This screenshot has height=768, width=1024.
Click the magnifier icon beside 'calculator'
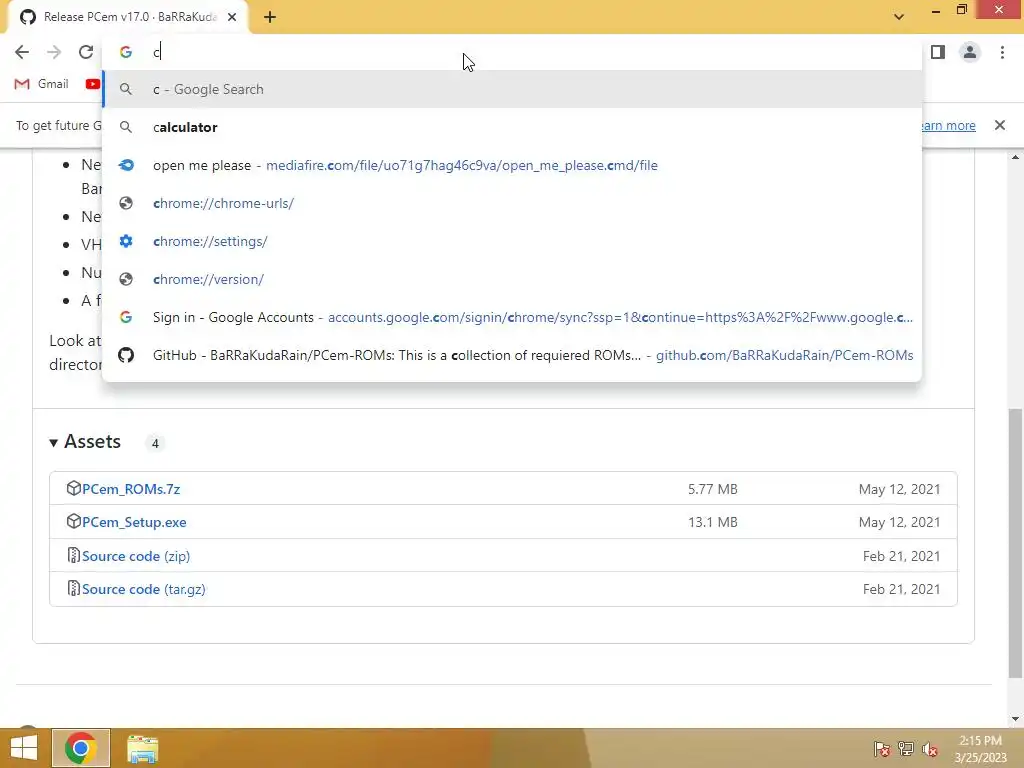click(126, 127)
